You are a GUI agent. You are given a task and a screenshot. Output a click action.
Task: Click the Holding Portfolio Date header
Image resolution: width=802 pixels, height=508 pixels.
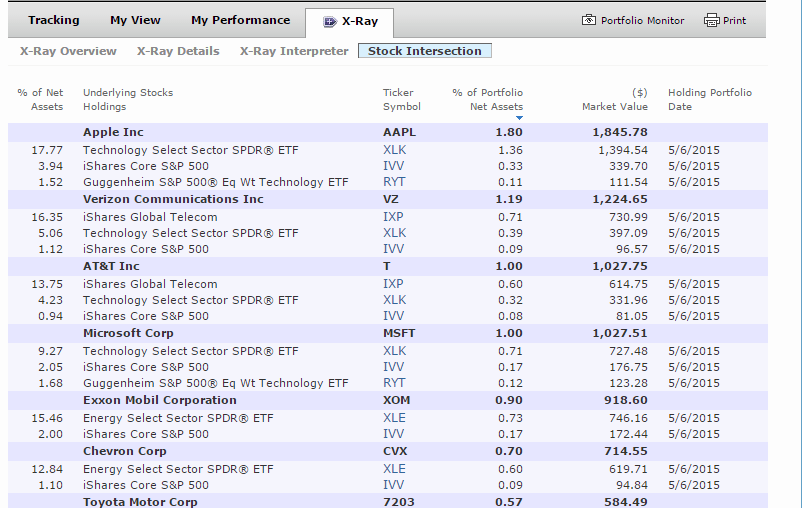click(x=710, y=99)
